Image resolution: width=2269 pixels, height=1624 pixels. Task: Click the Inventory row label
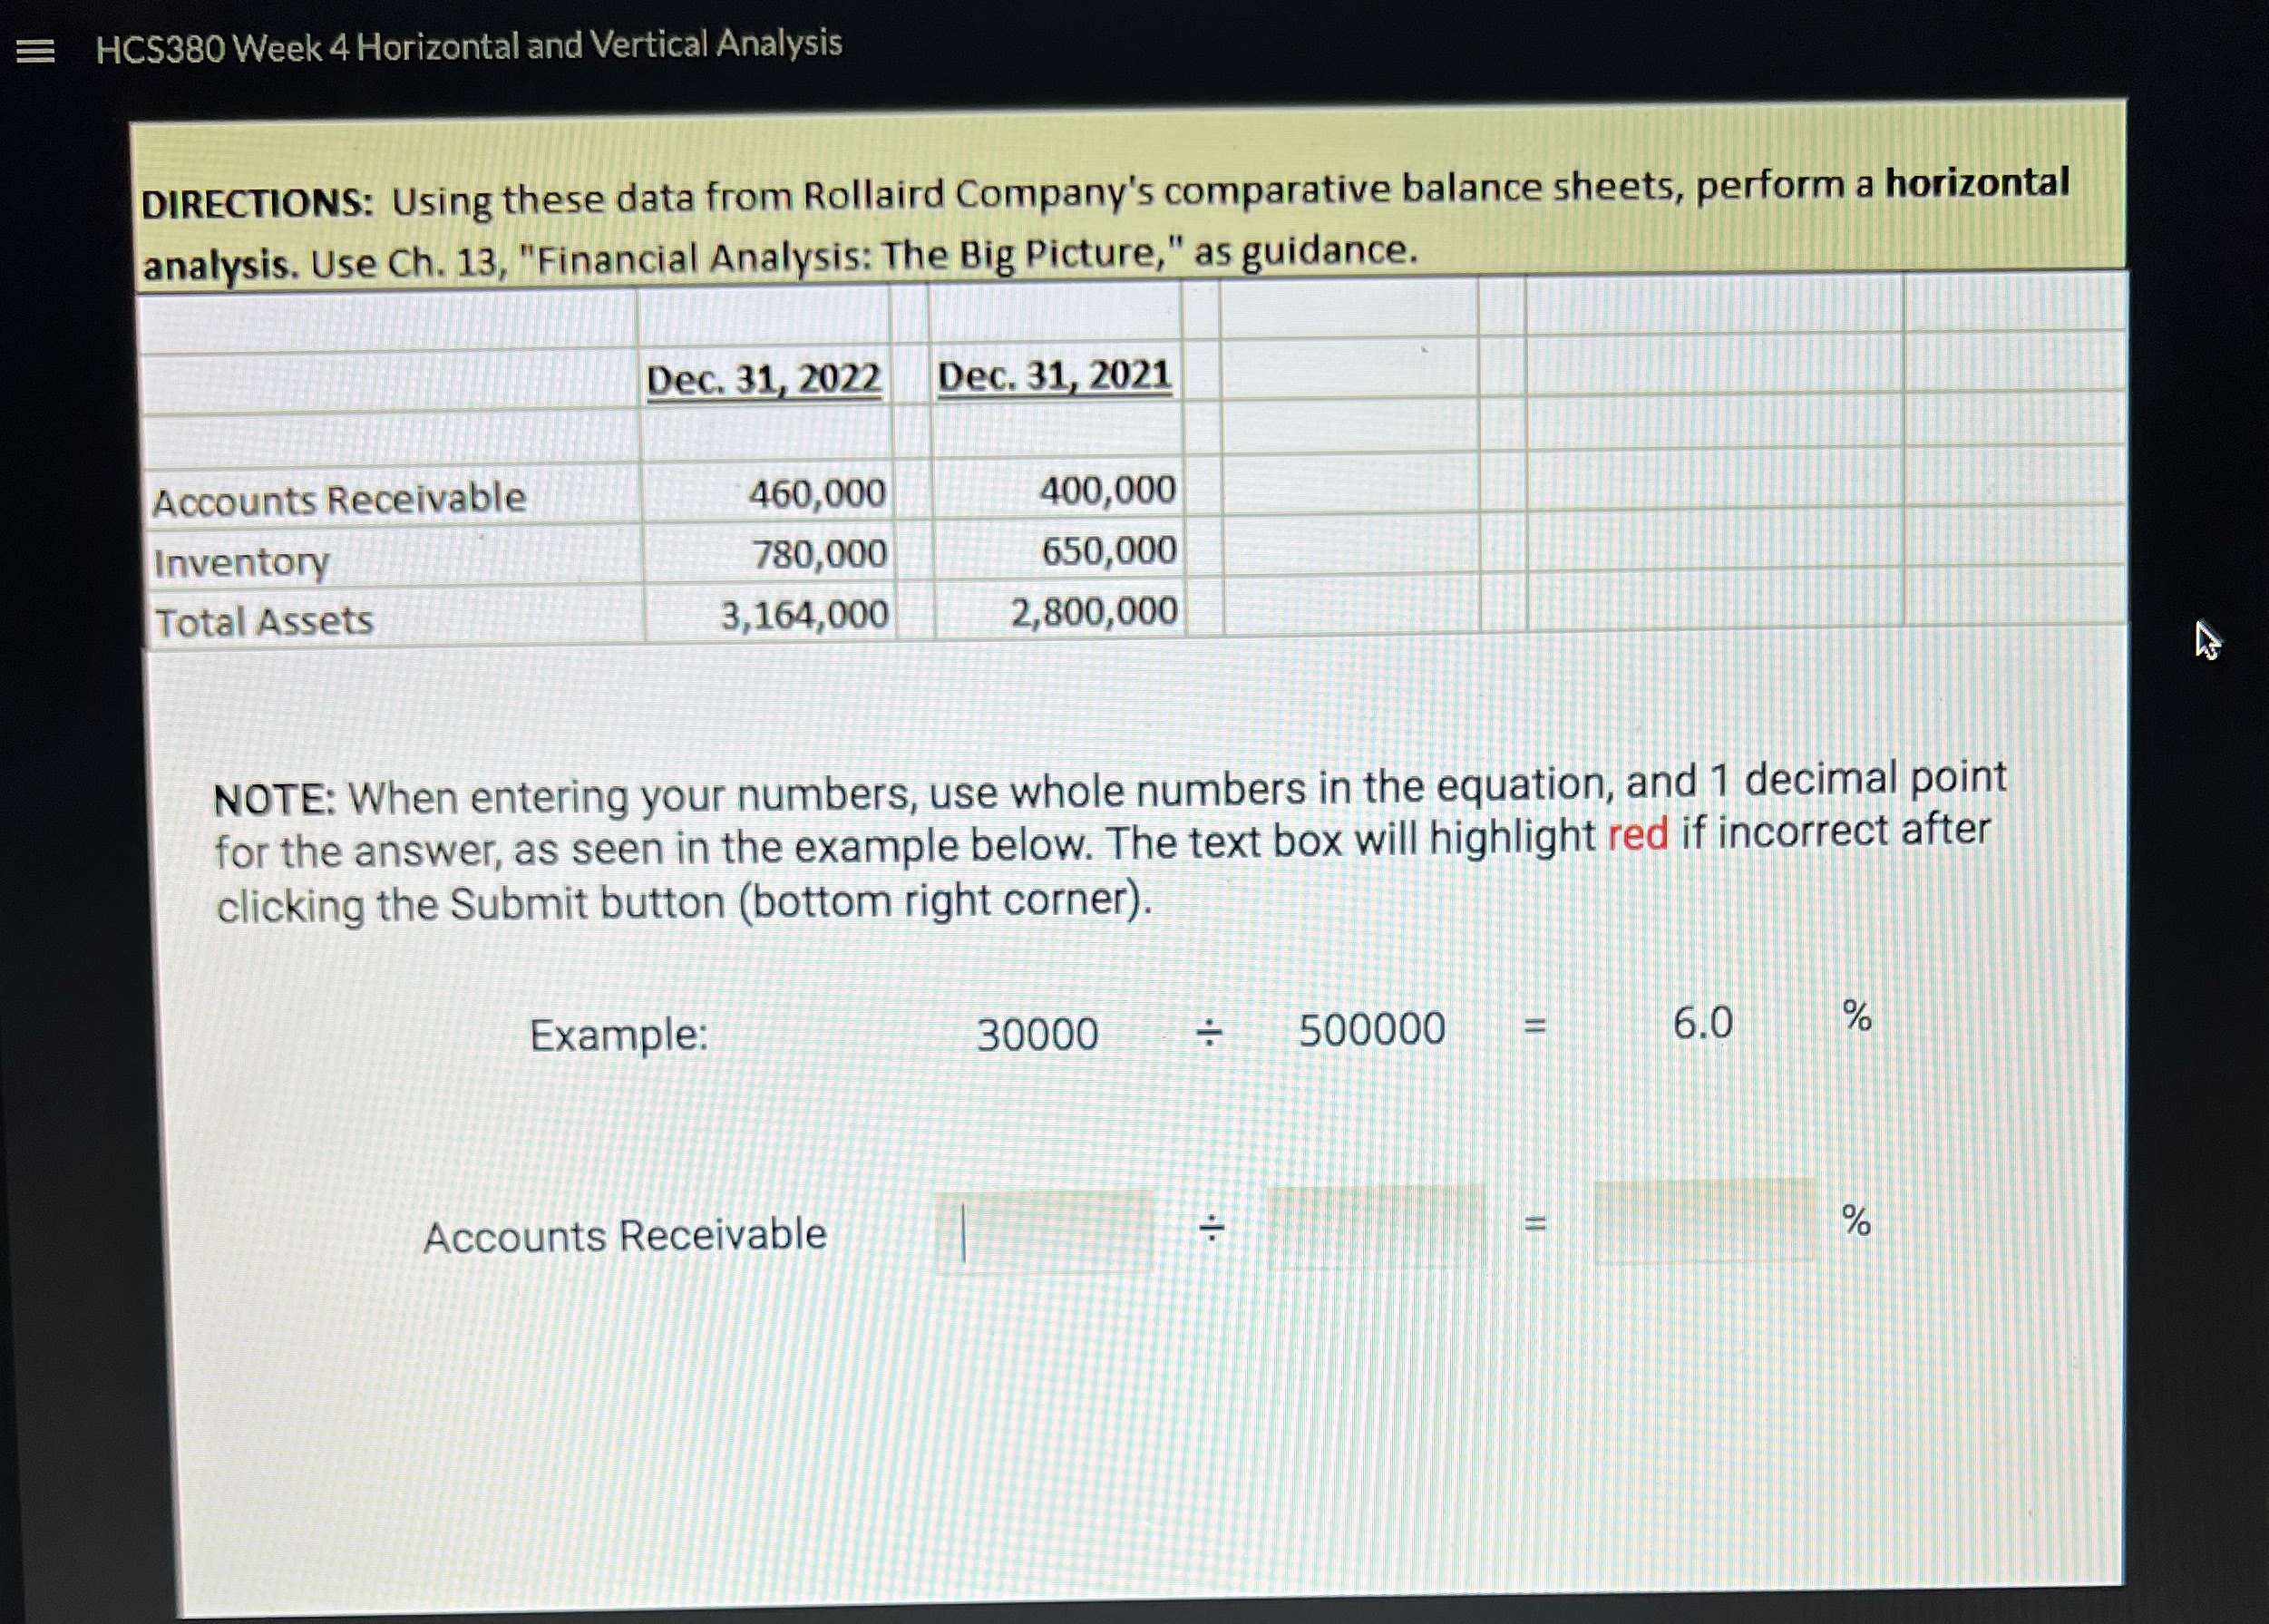pos(241,563)
